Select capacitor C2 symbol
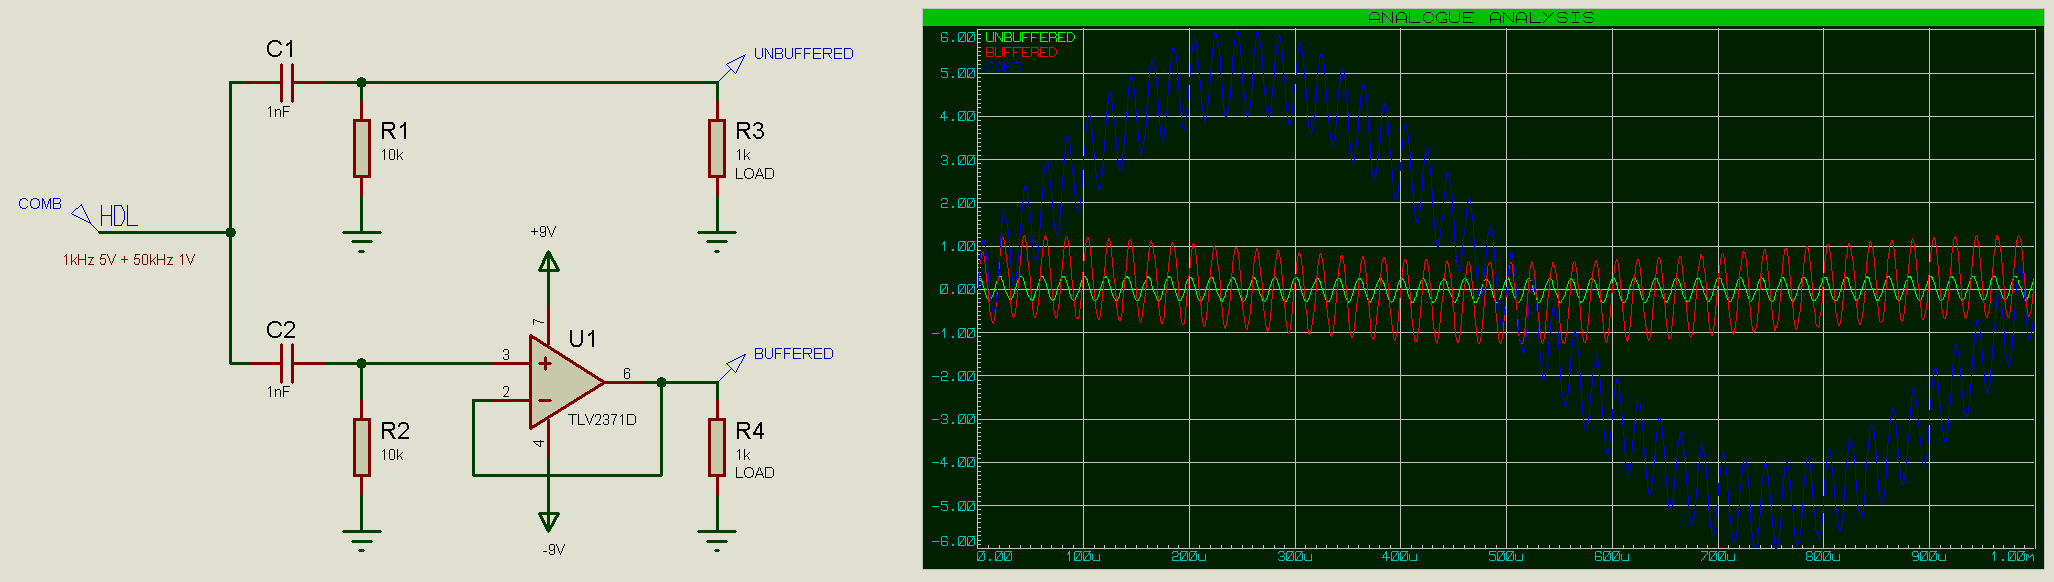 pyautogui.click(x=287, y=363)
